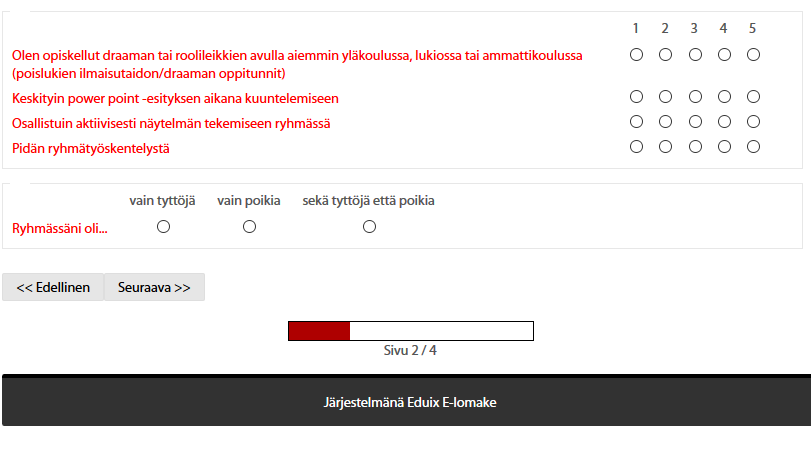811x460 pixels.
Task: Select rating 1 for 'Olen opiskellut draaman' question
Action: pyautogui.click(x=636, y=55)
